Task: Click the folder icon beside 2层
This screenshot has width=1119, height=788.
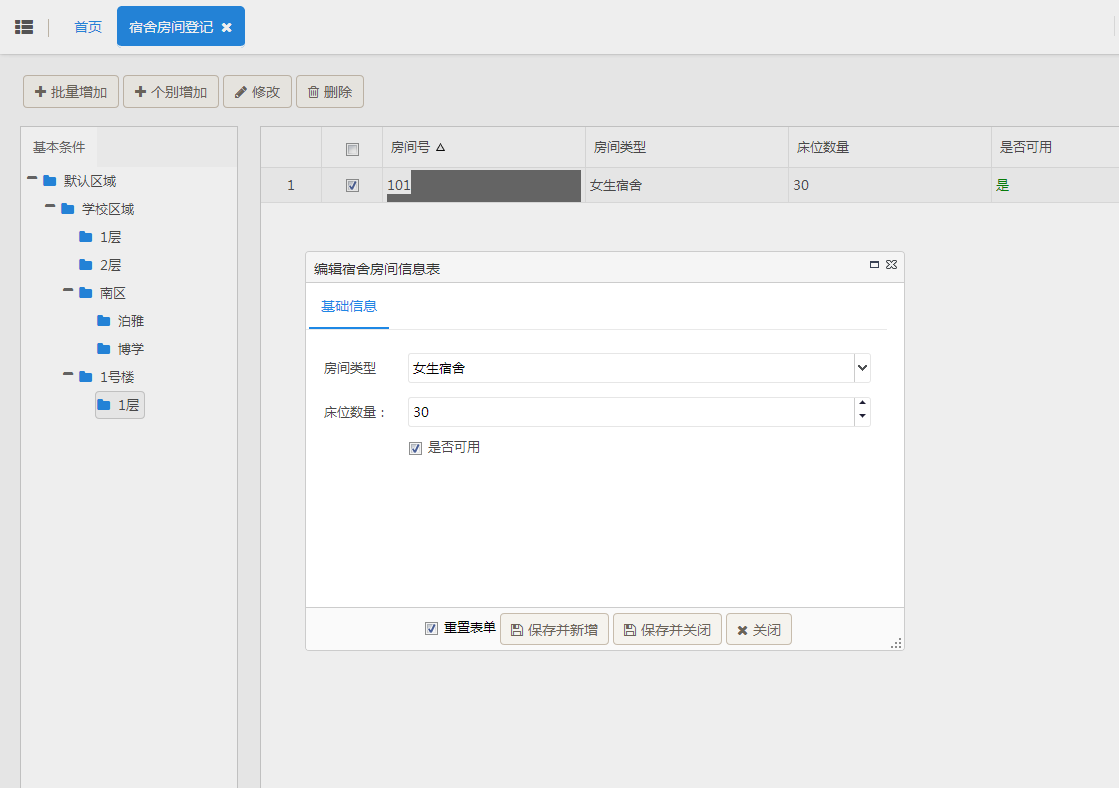Action: click(86, 265)
